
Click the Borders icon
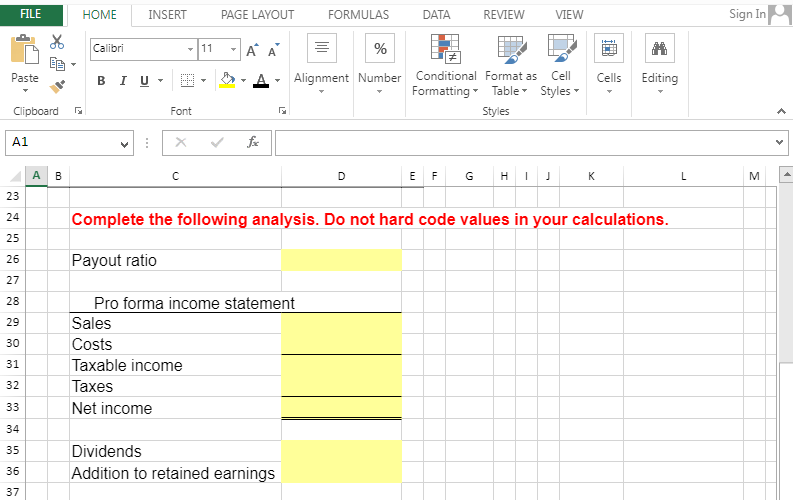tap(188, 80)
